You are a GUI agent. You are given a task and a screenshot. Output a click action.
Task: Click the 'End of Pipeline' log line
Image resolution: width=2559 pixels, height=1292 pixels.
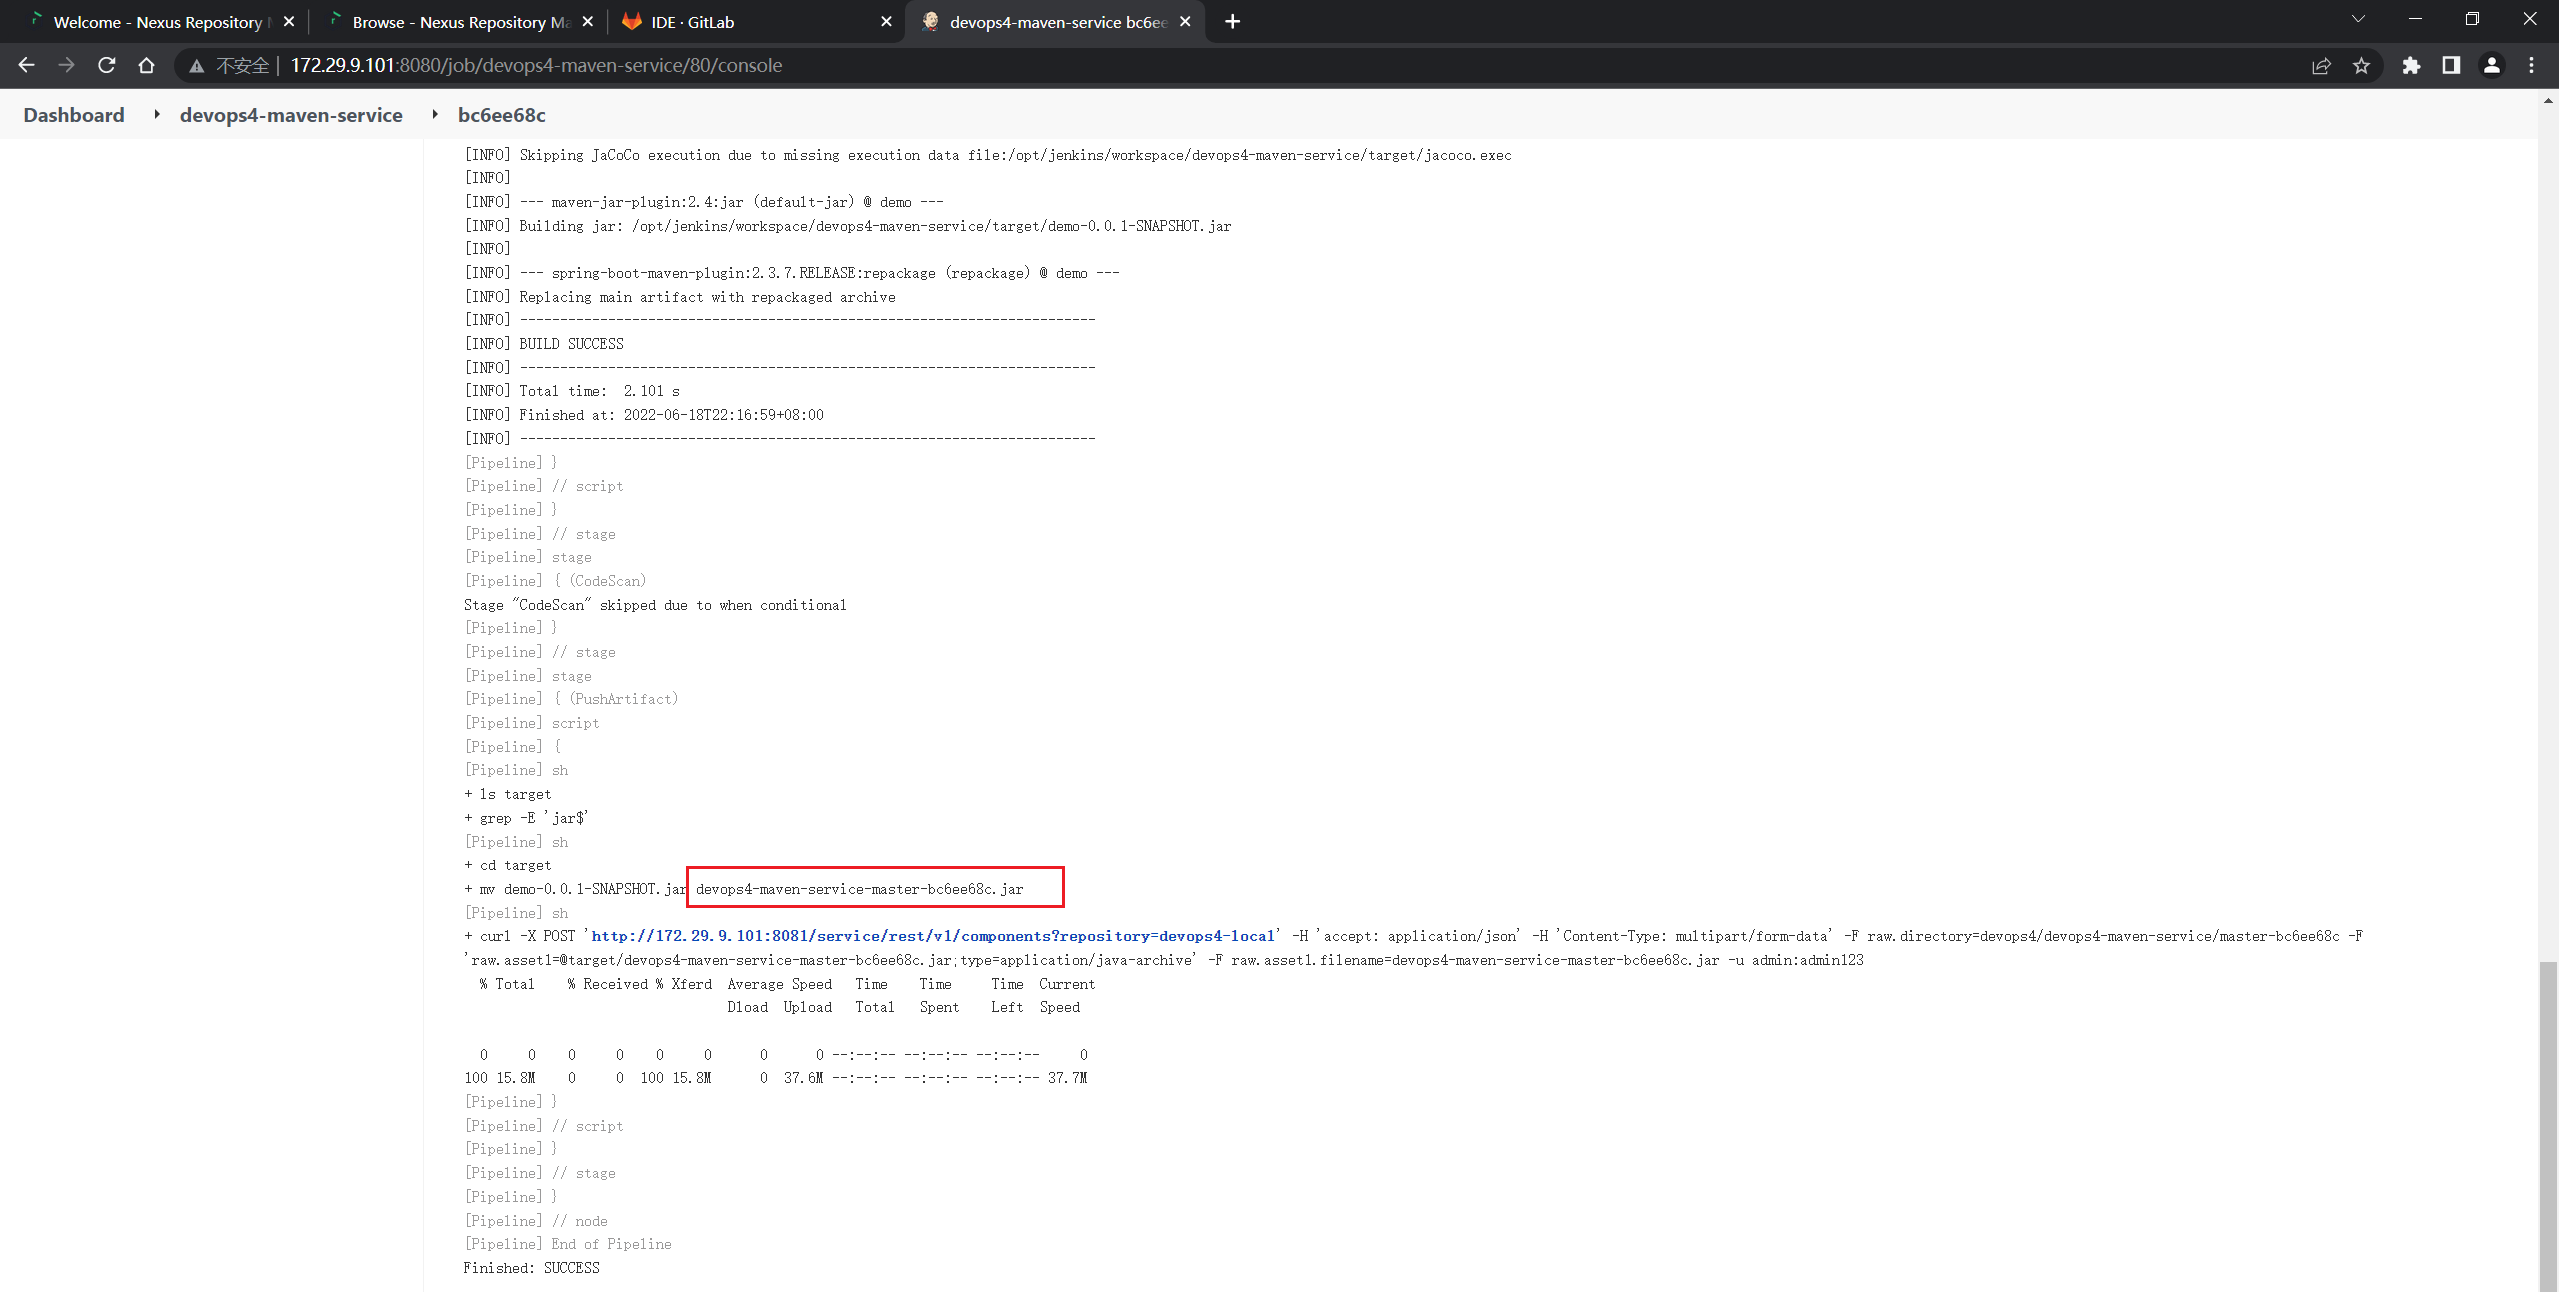[568, 1244]
